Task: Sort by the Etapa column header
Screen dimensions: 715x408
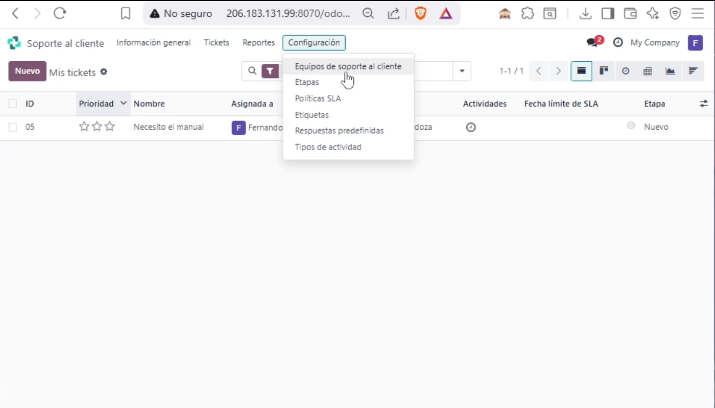Action: pyautogui.click(x=654, y=104)
